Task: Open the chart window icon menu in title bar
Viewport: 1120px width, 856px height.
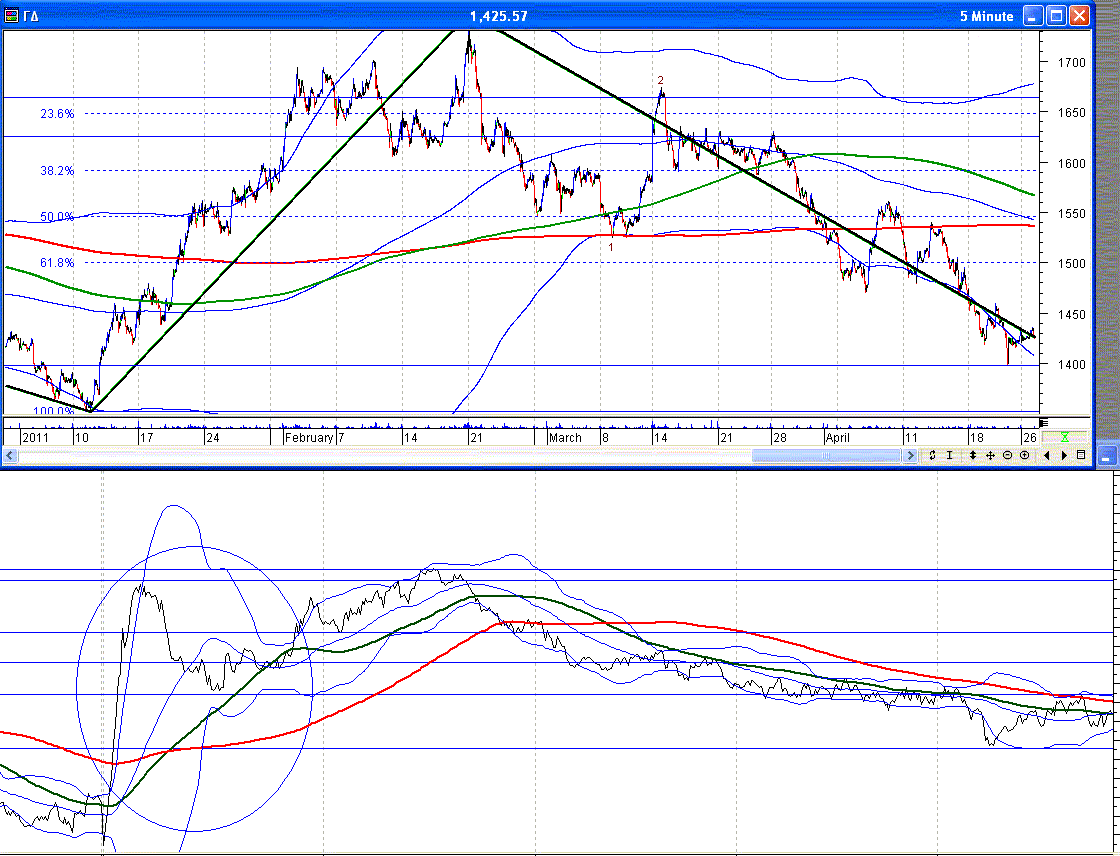Action: 12,16
